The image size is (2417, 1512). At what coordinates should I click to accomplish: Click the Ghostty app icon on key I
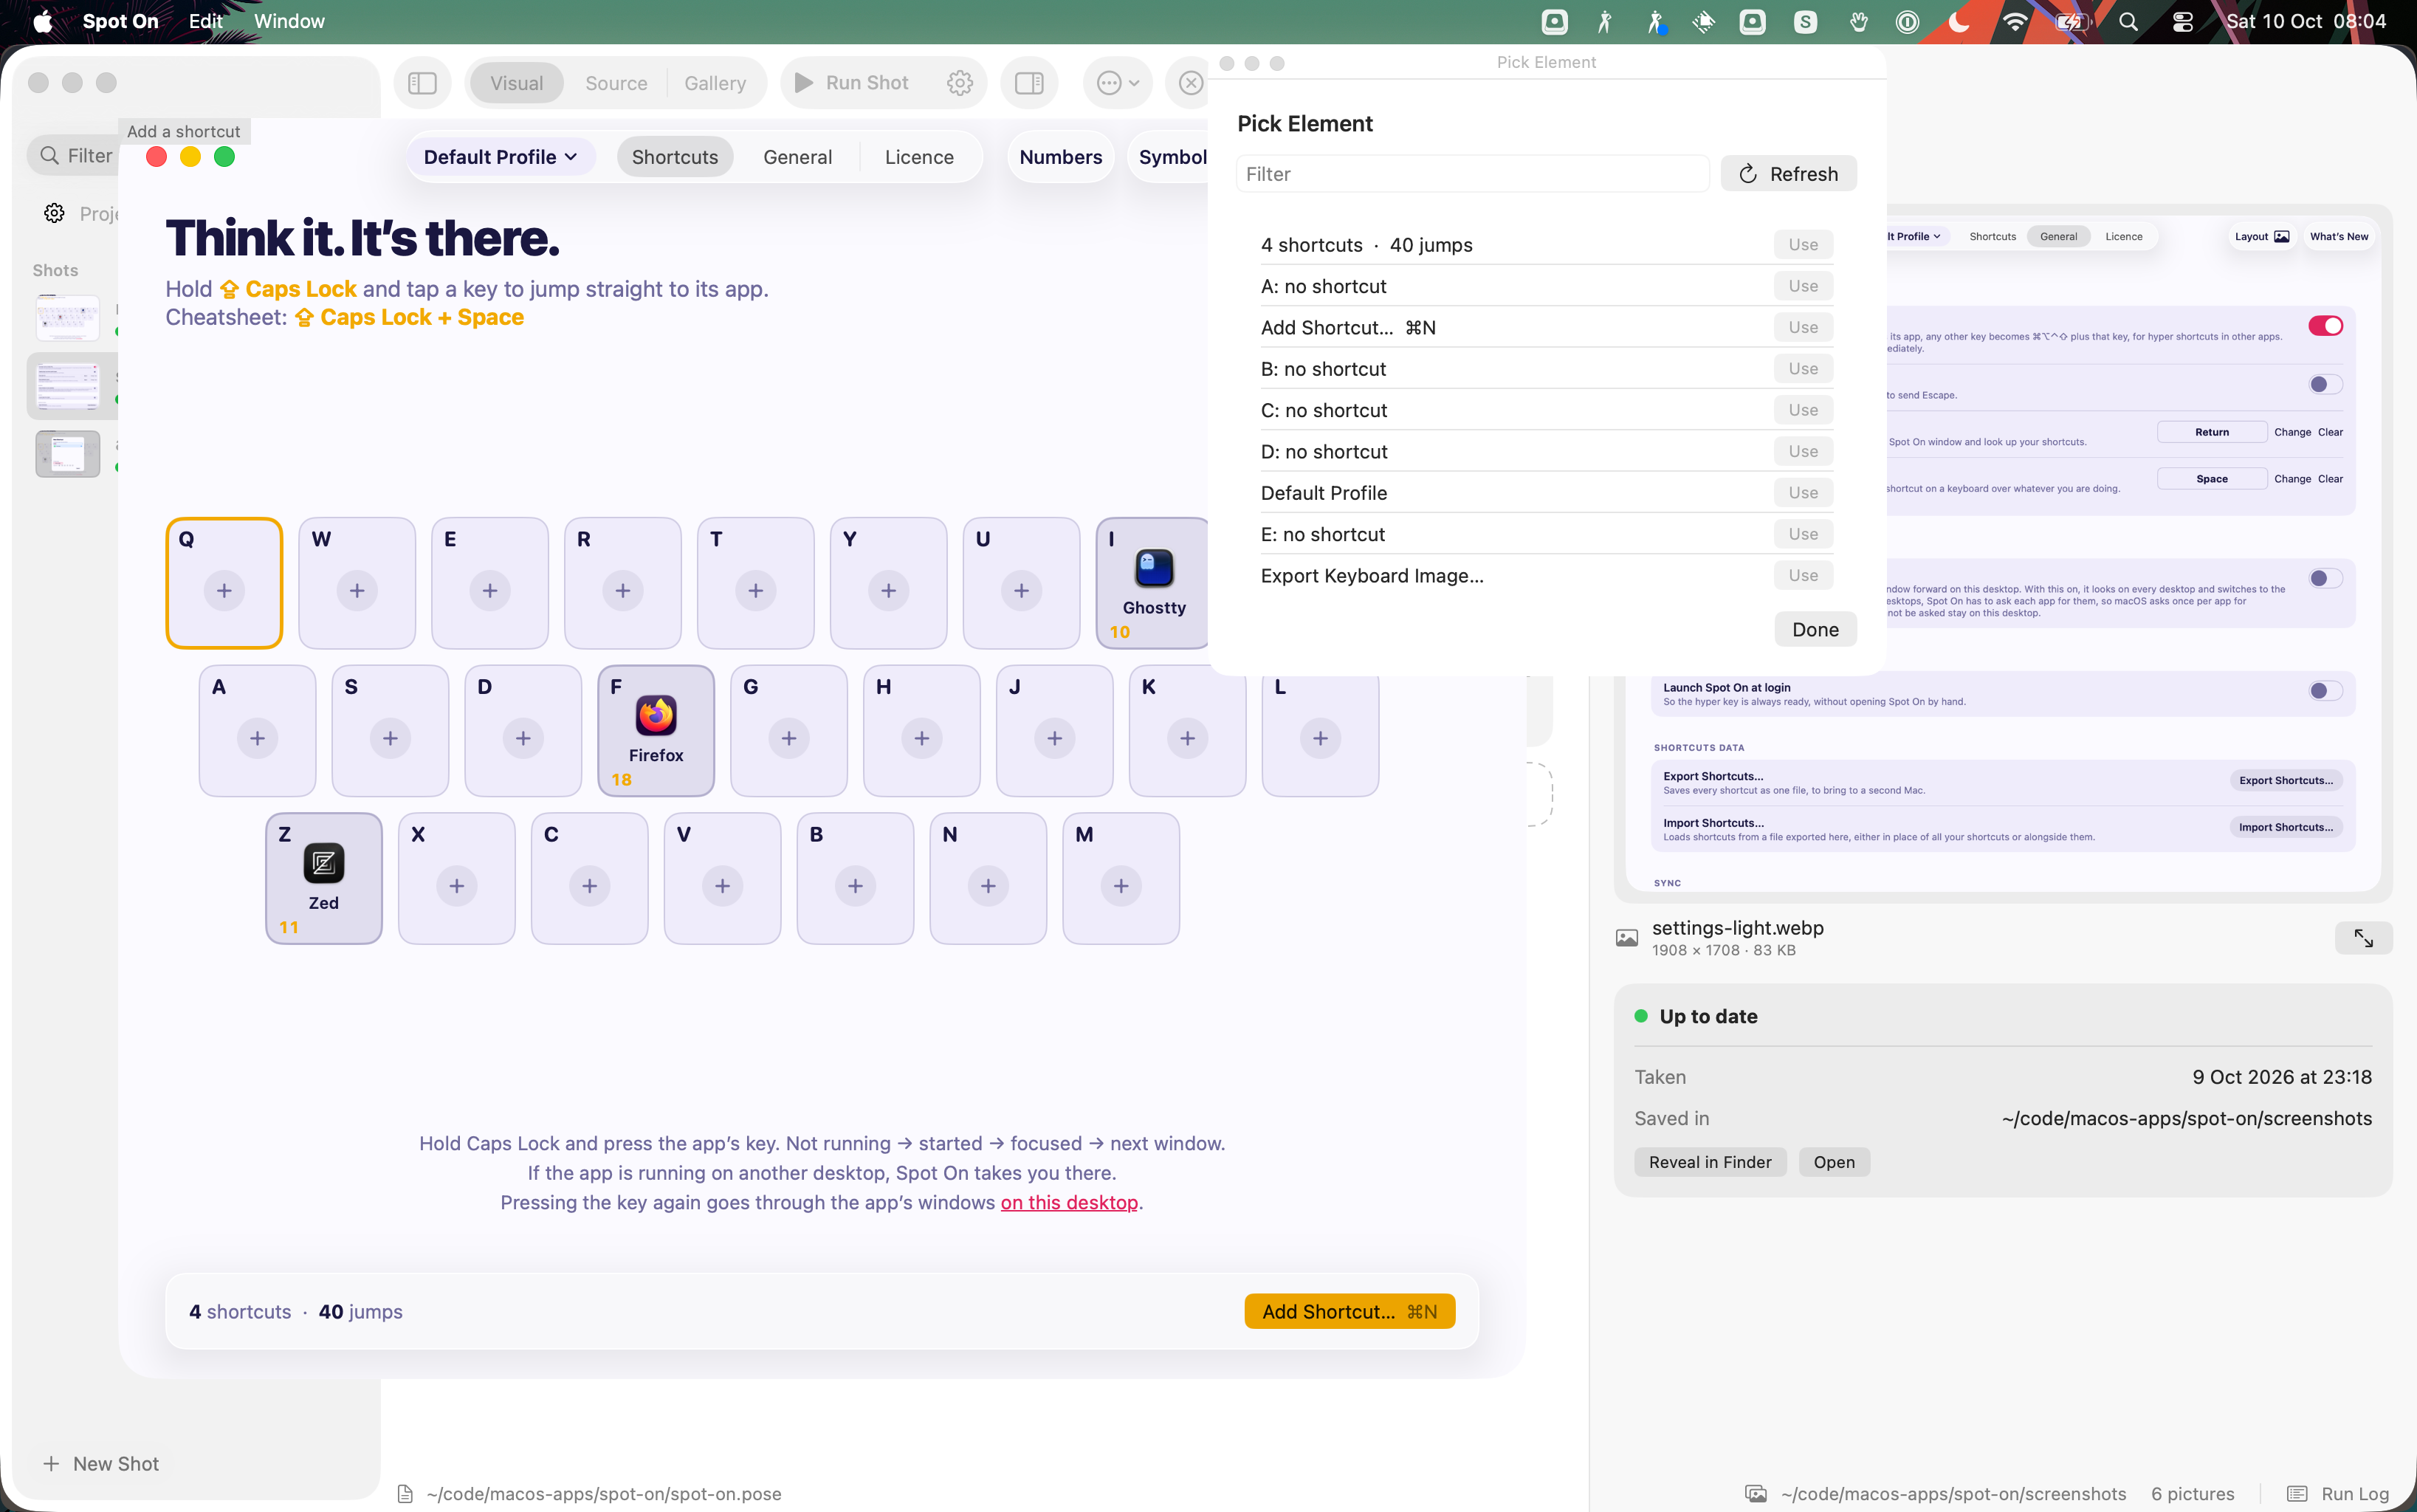pyautogui.click(x=1154, y=568)
